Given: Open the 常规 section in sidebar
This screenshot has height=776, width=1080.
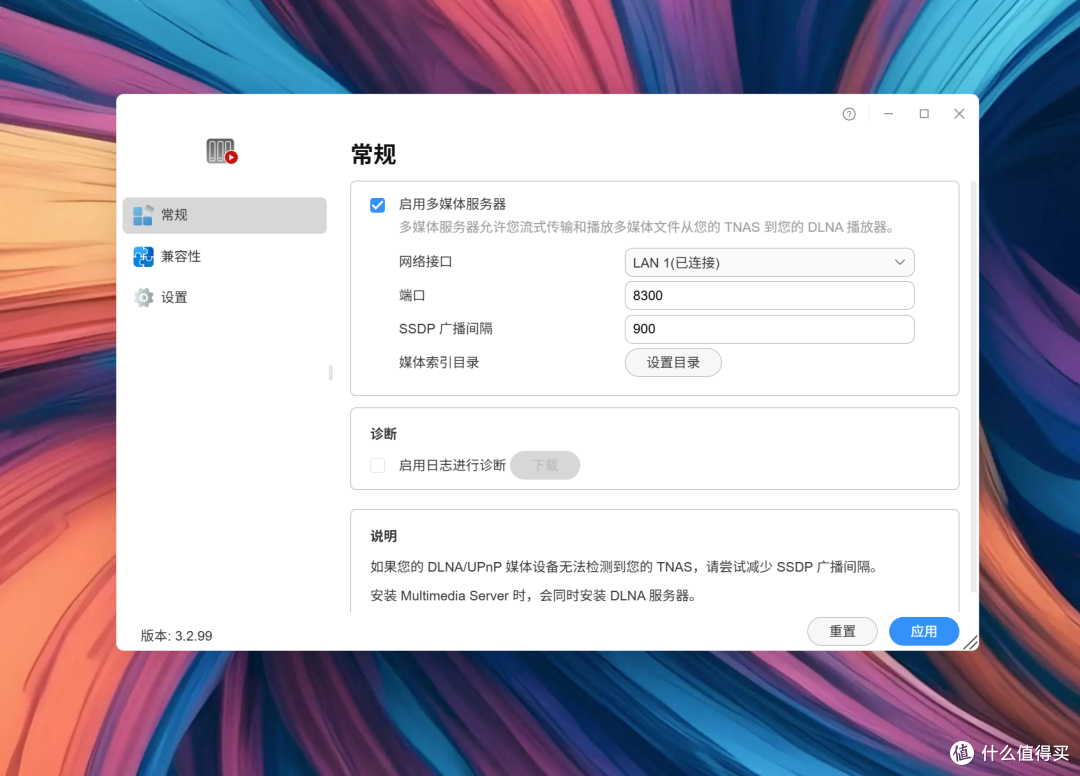Looking at the screenshot, I should tap(225, 216).
